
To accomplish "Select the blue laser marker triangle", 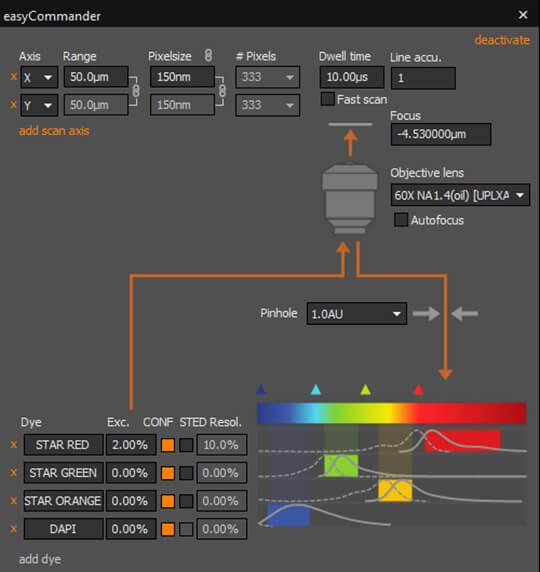I will click(261, 389).
